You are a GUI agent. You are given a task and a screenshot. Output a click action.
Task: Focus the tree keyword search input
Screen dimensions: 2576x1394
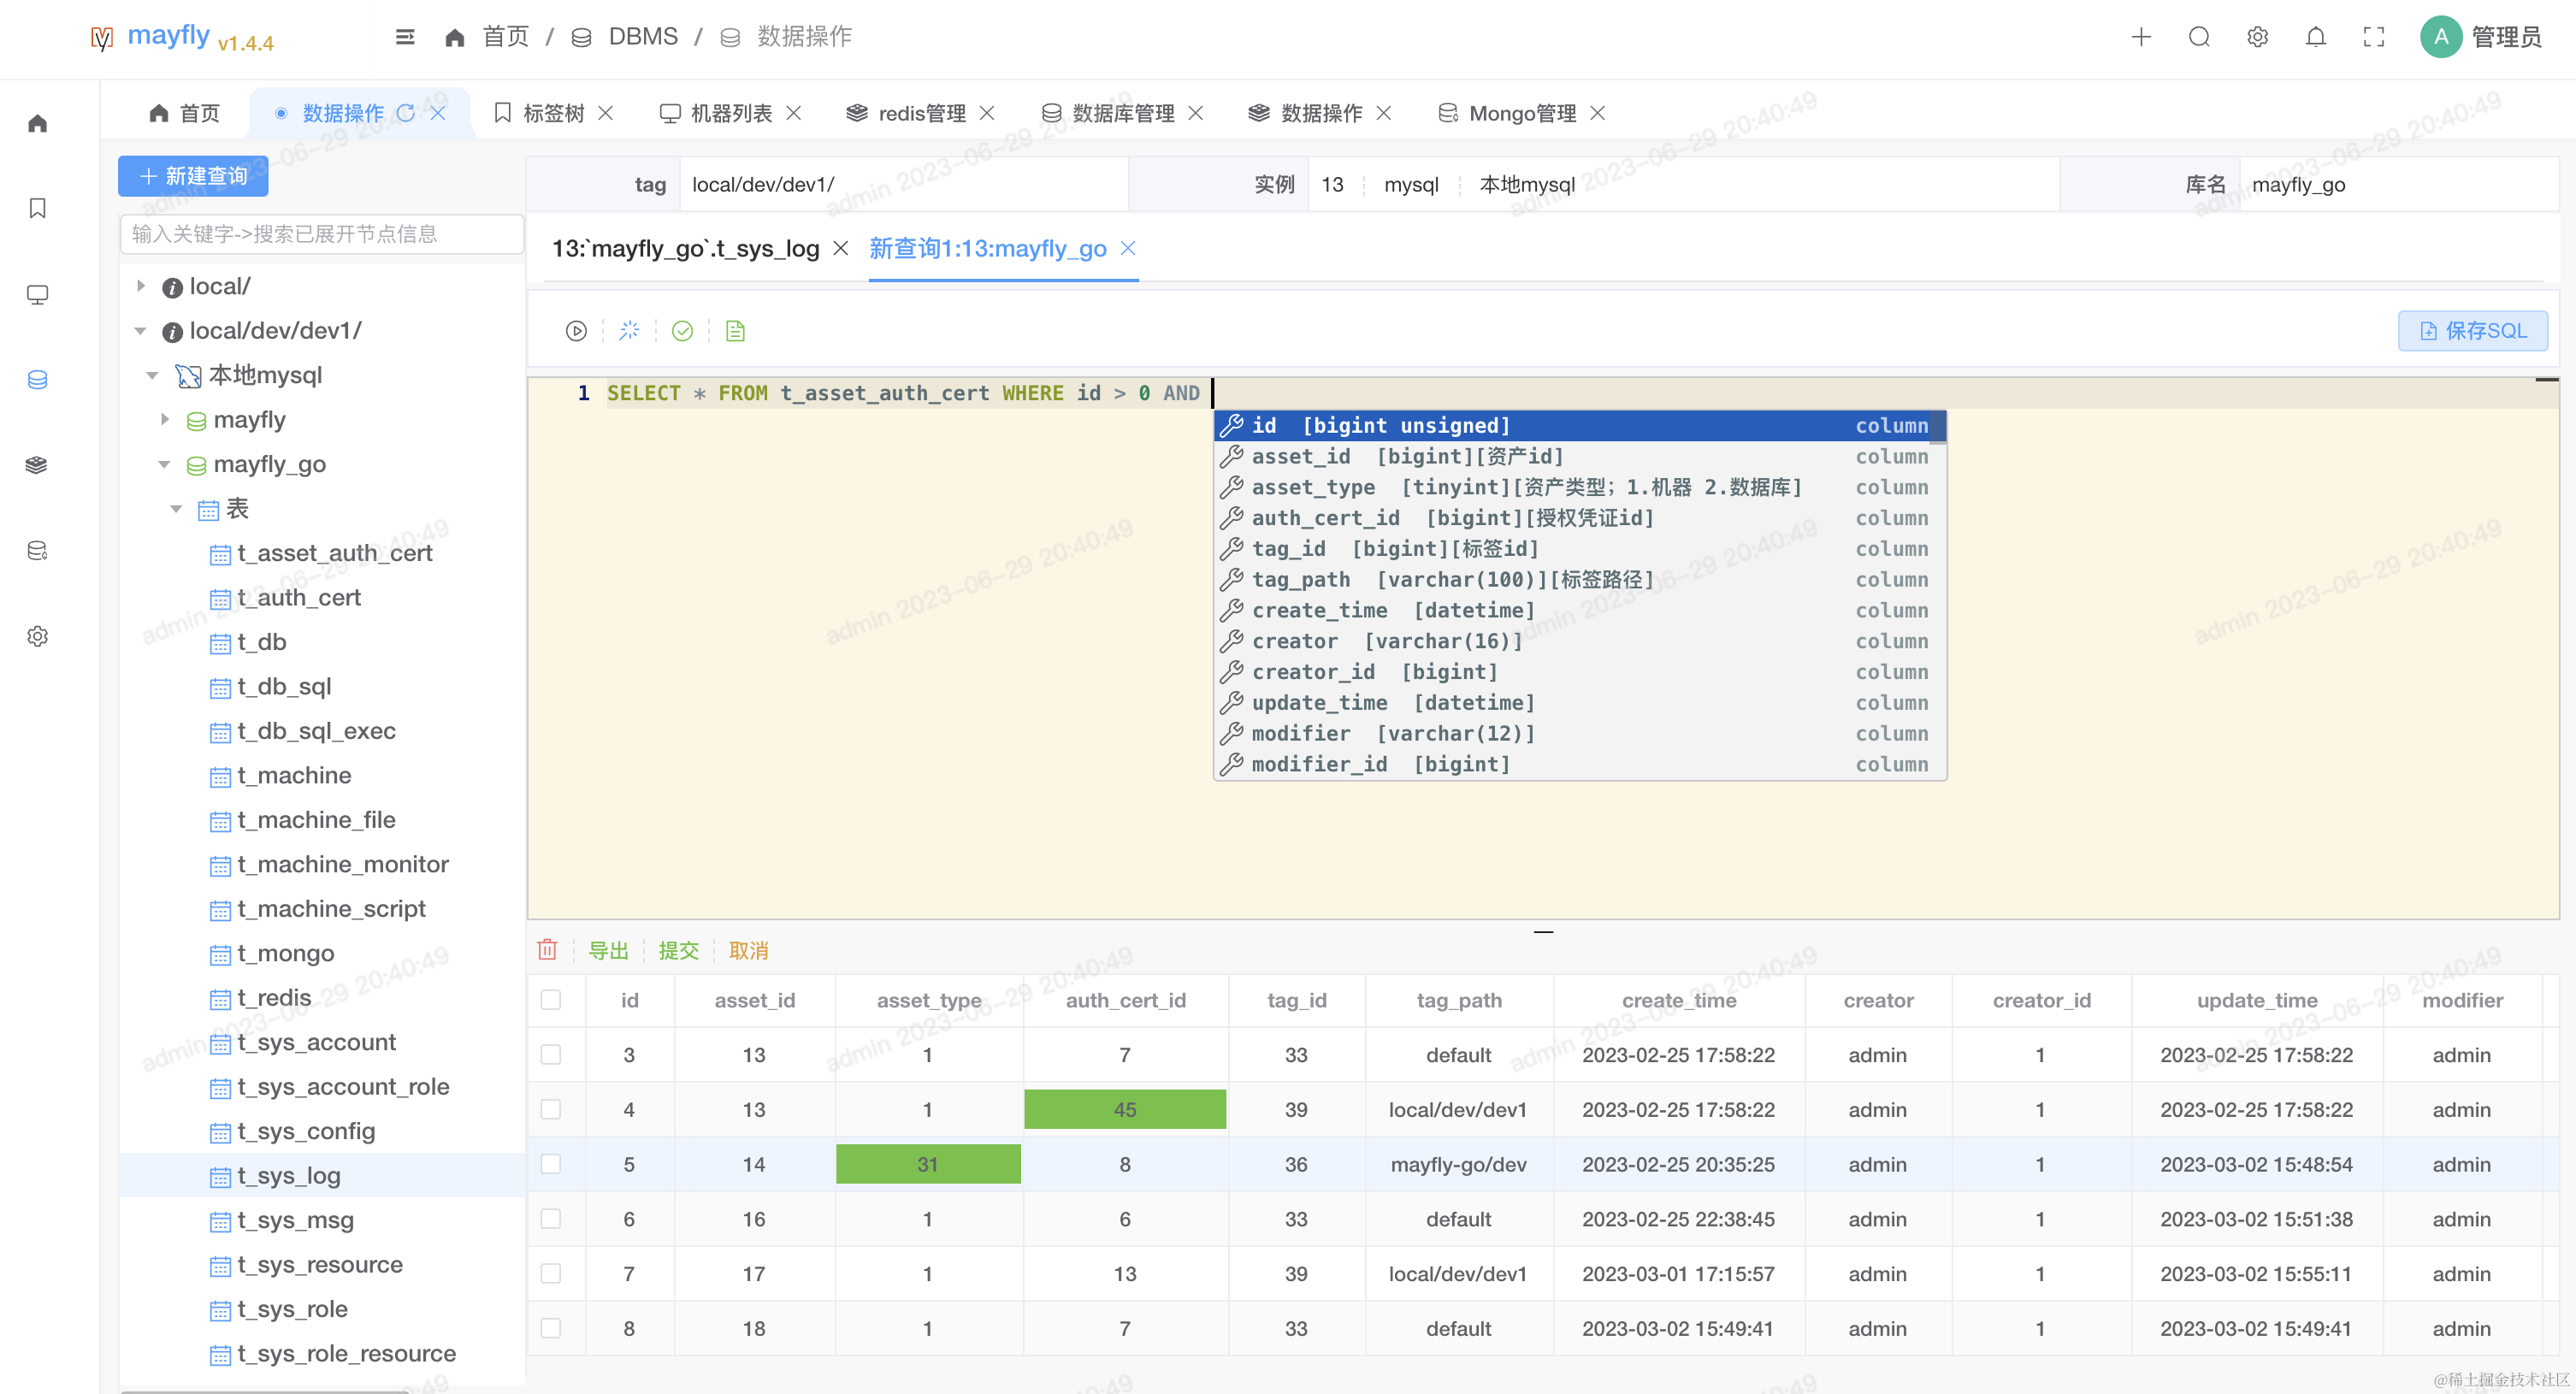[322, 234]
